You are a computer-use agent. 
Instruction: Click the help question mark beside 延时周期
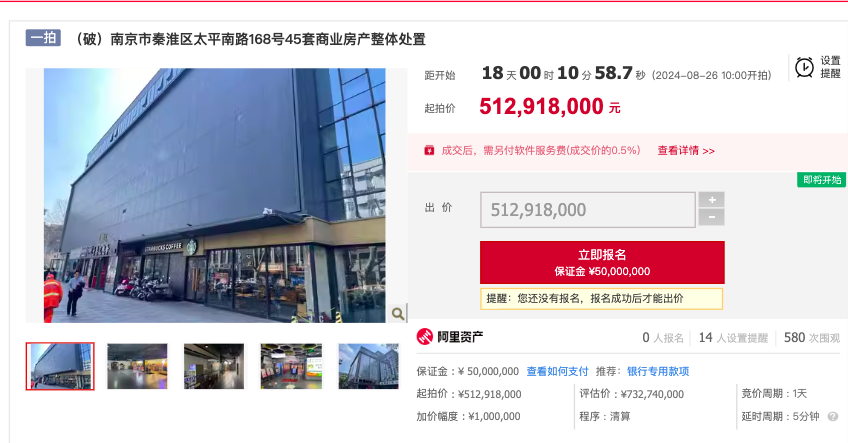click(833, 416)
